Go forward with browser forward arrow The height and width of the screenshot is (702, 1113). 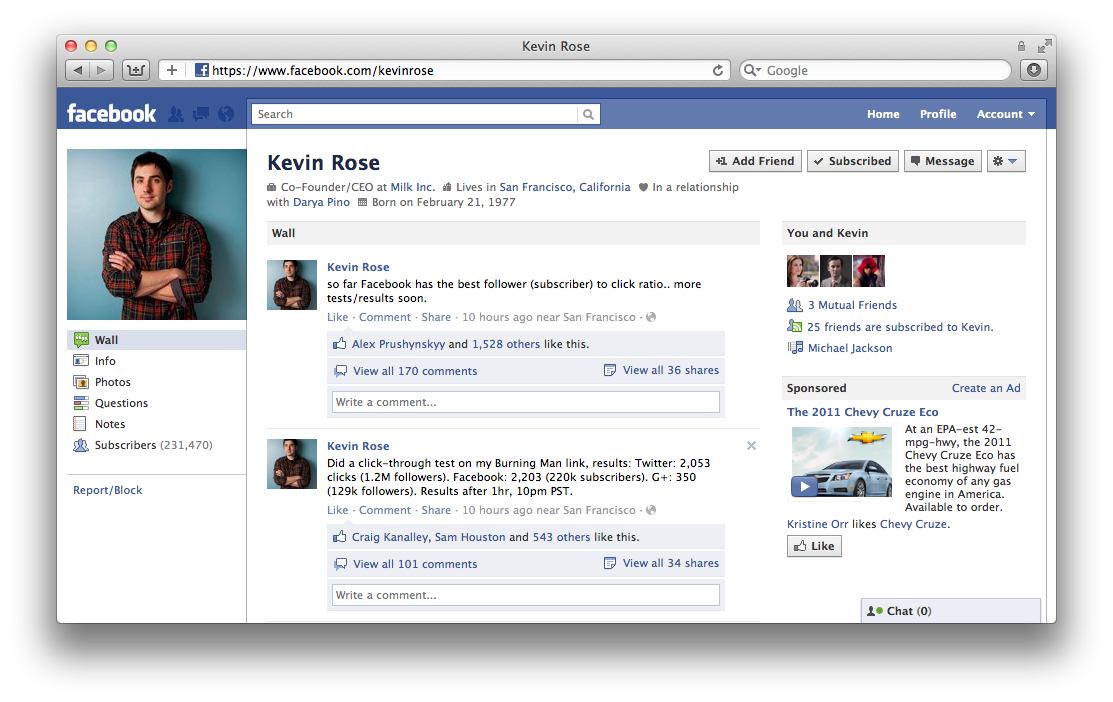(102, 70)
